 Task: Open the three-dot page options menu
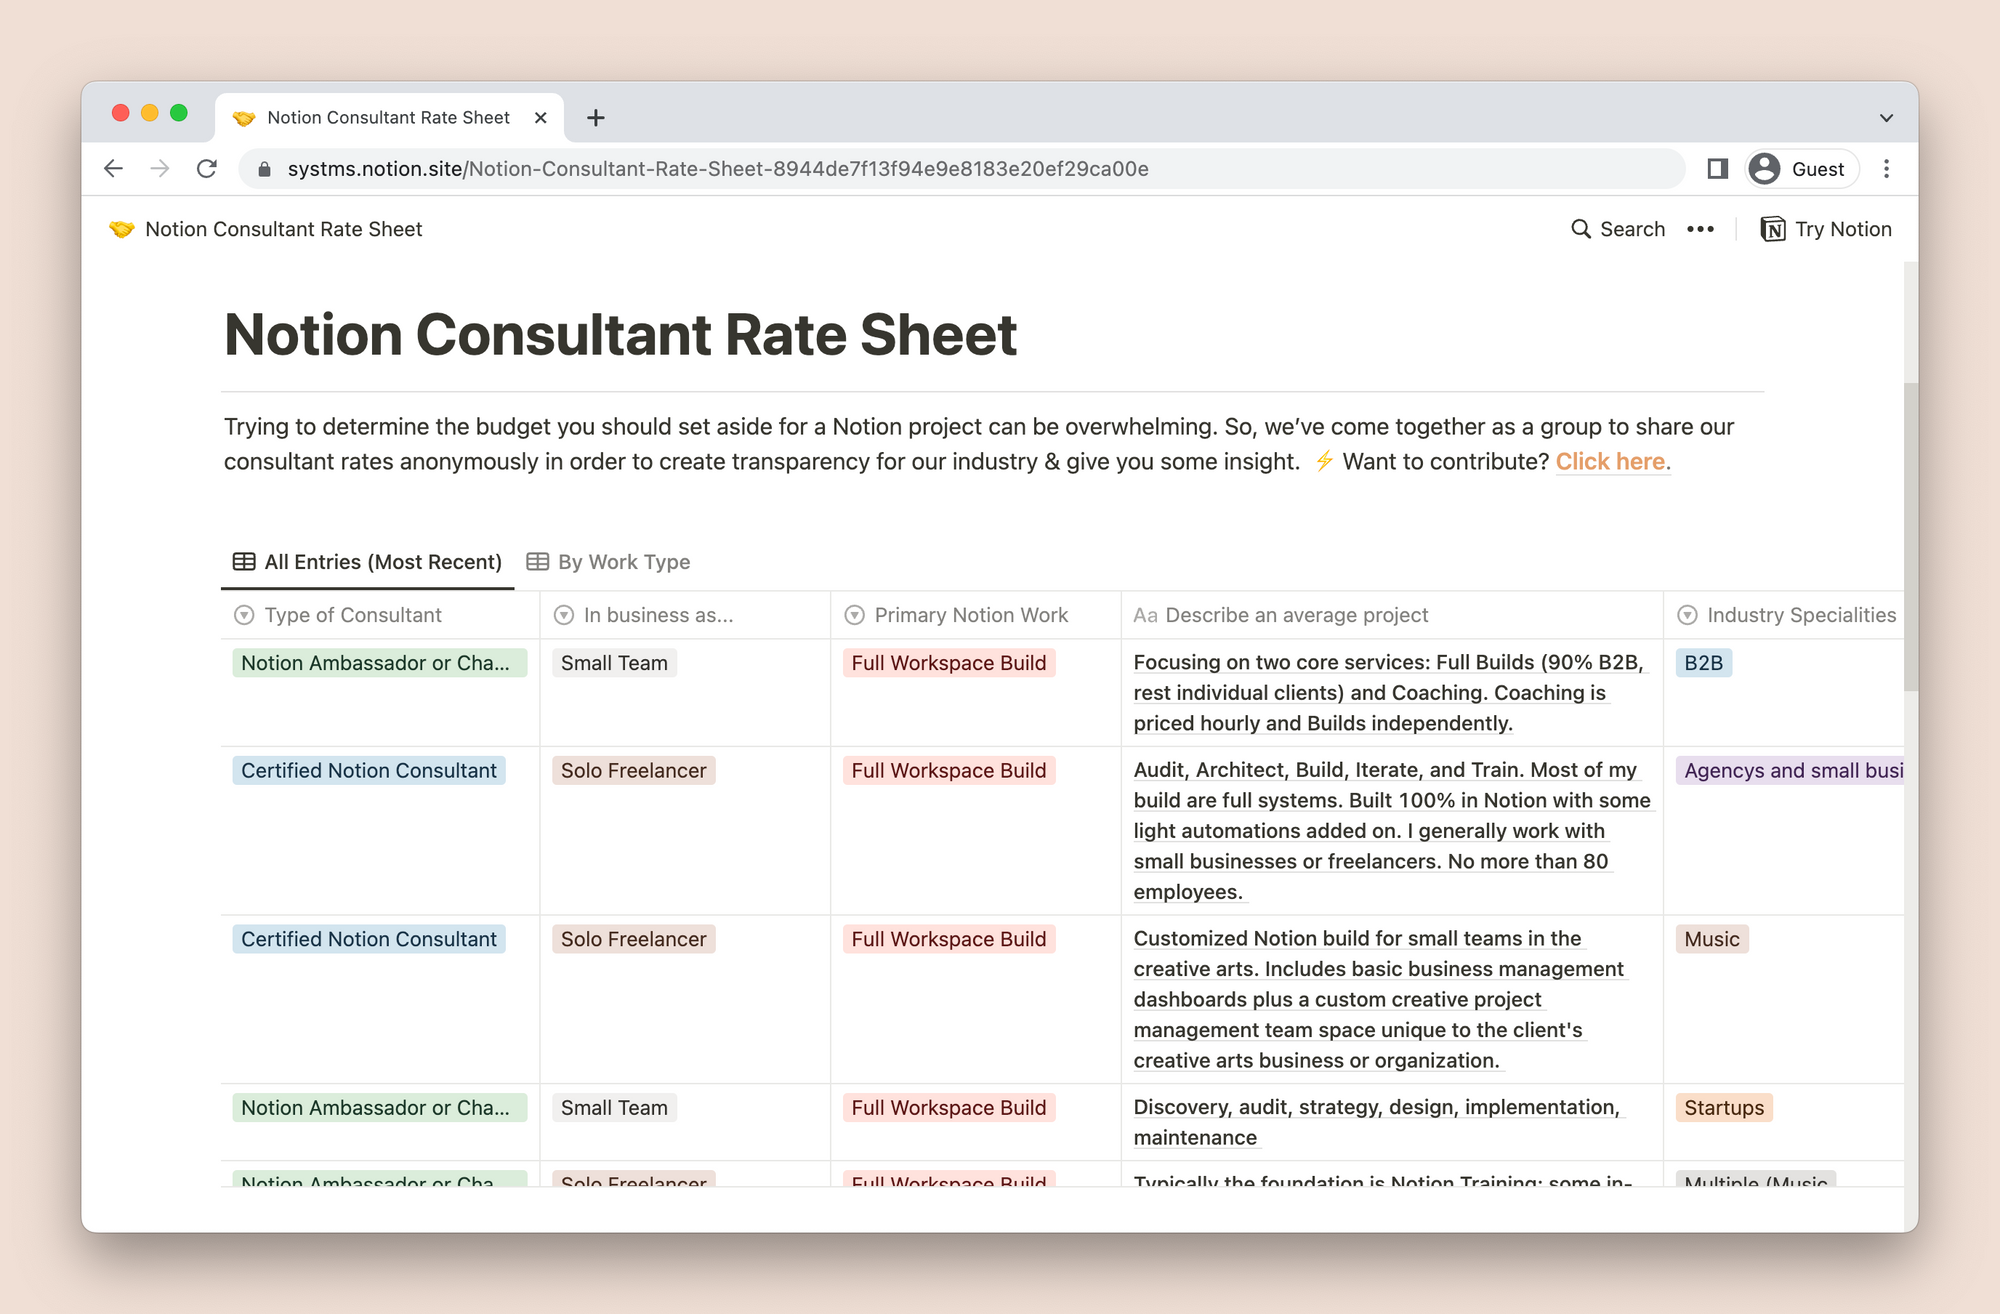1700,229
